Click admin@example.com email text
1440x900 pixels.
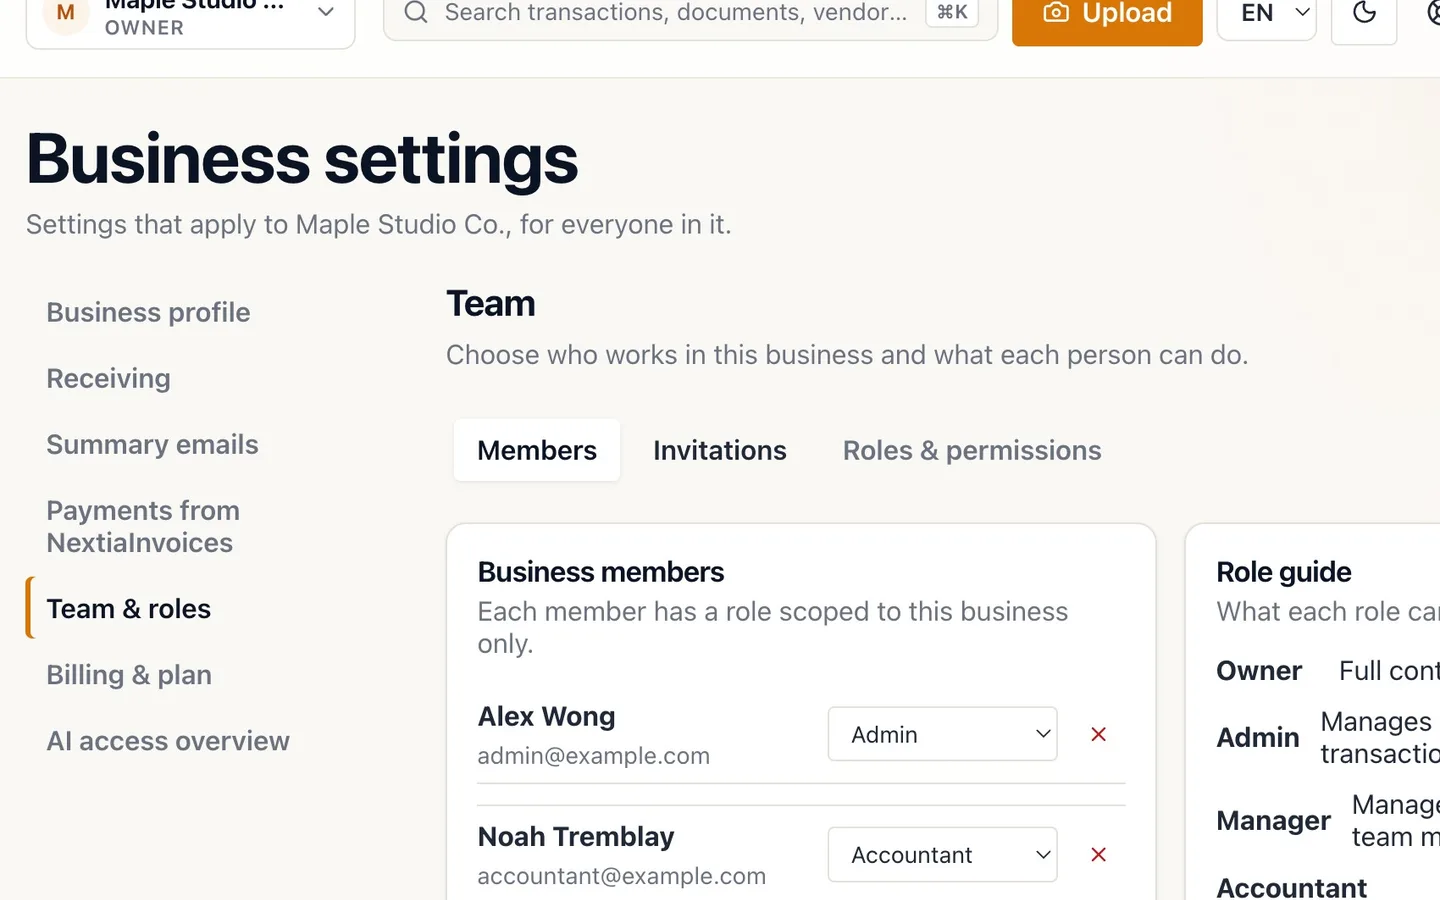[594, 756]
